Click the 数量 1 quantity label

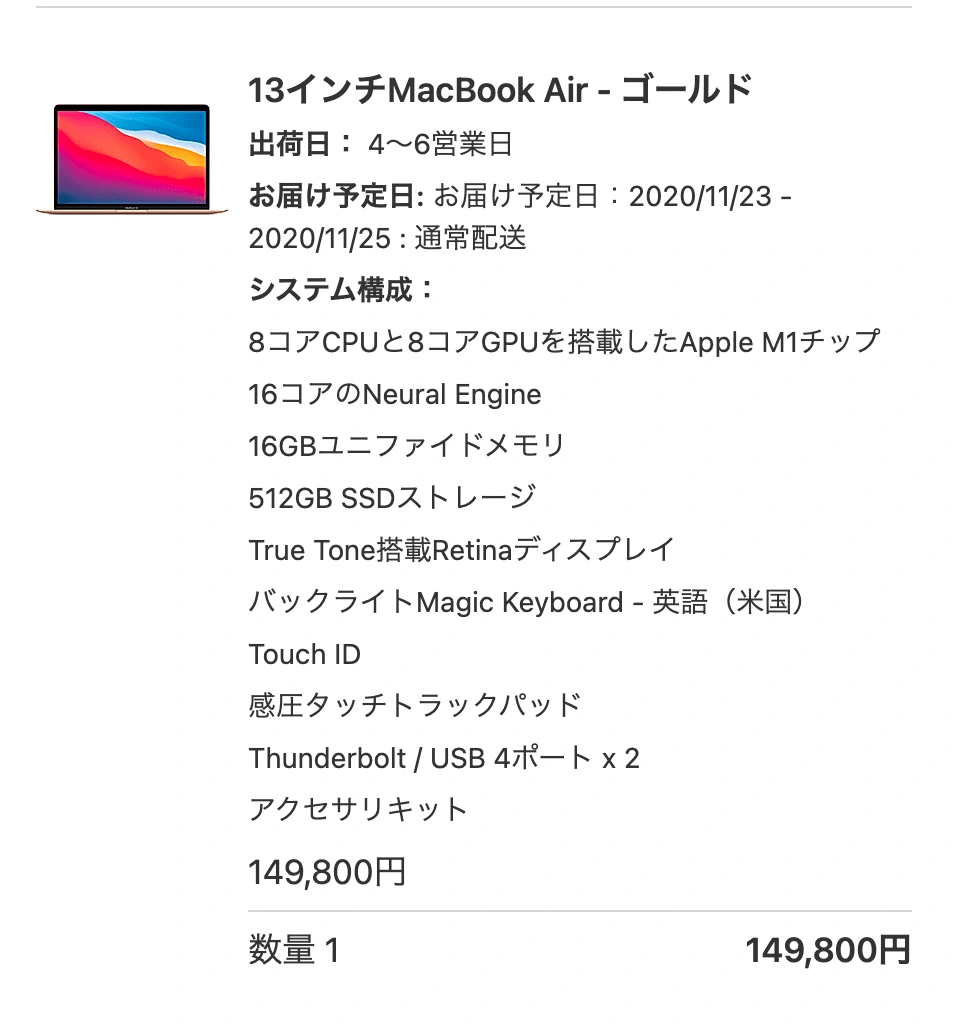point(294,950)
